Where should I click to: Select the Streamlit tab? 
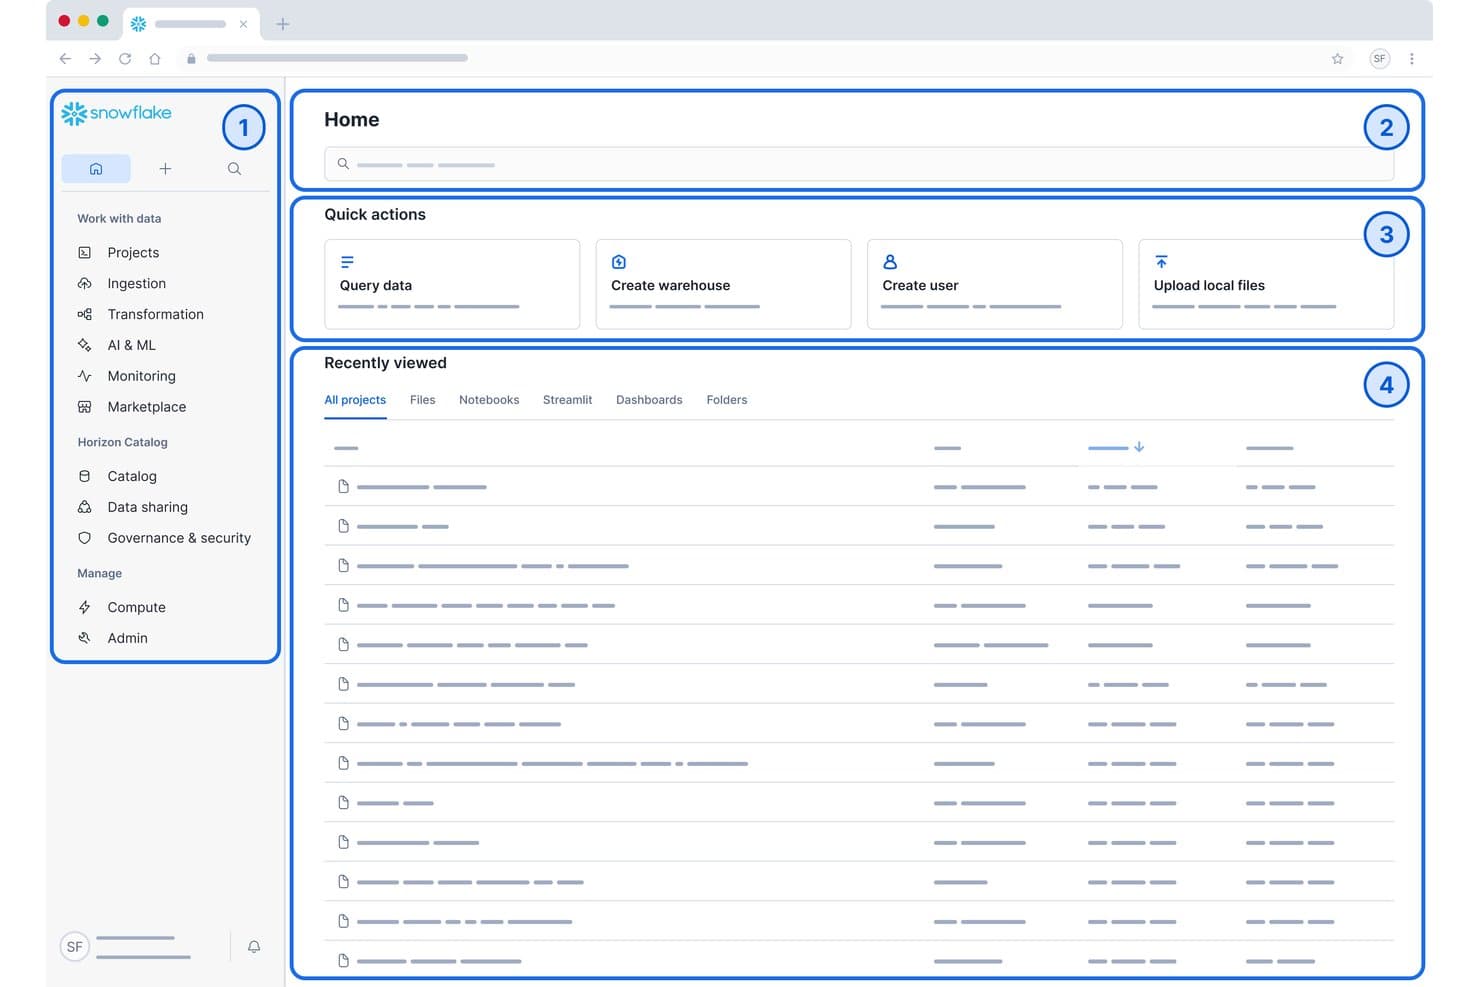pyautogui.click(x=567, y=400)
